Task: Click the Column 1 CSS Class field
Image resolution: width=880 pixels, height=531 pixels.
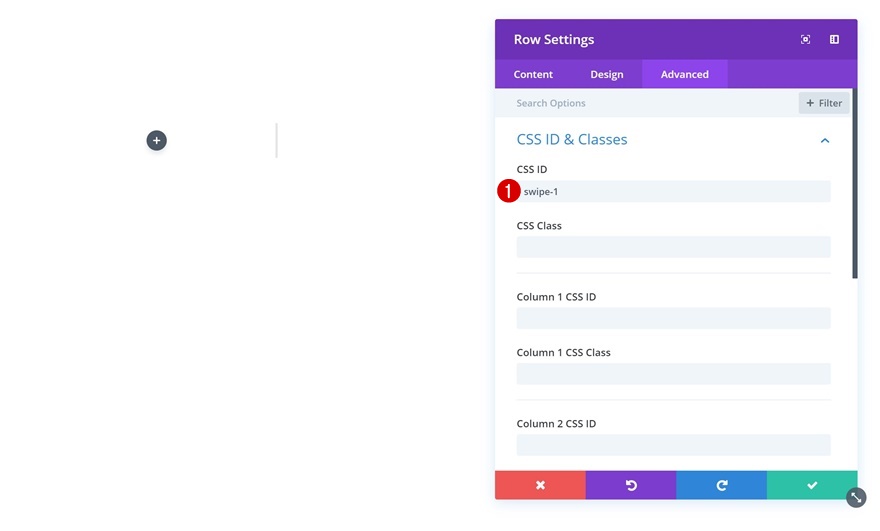Action: pos(673,374)
